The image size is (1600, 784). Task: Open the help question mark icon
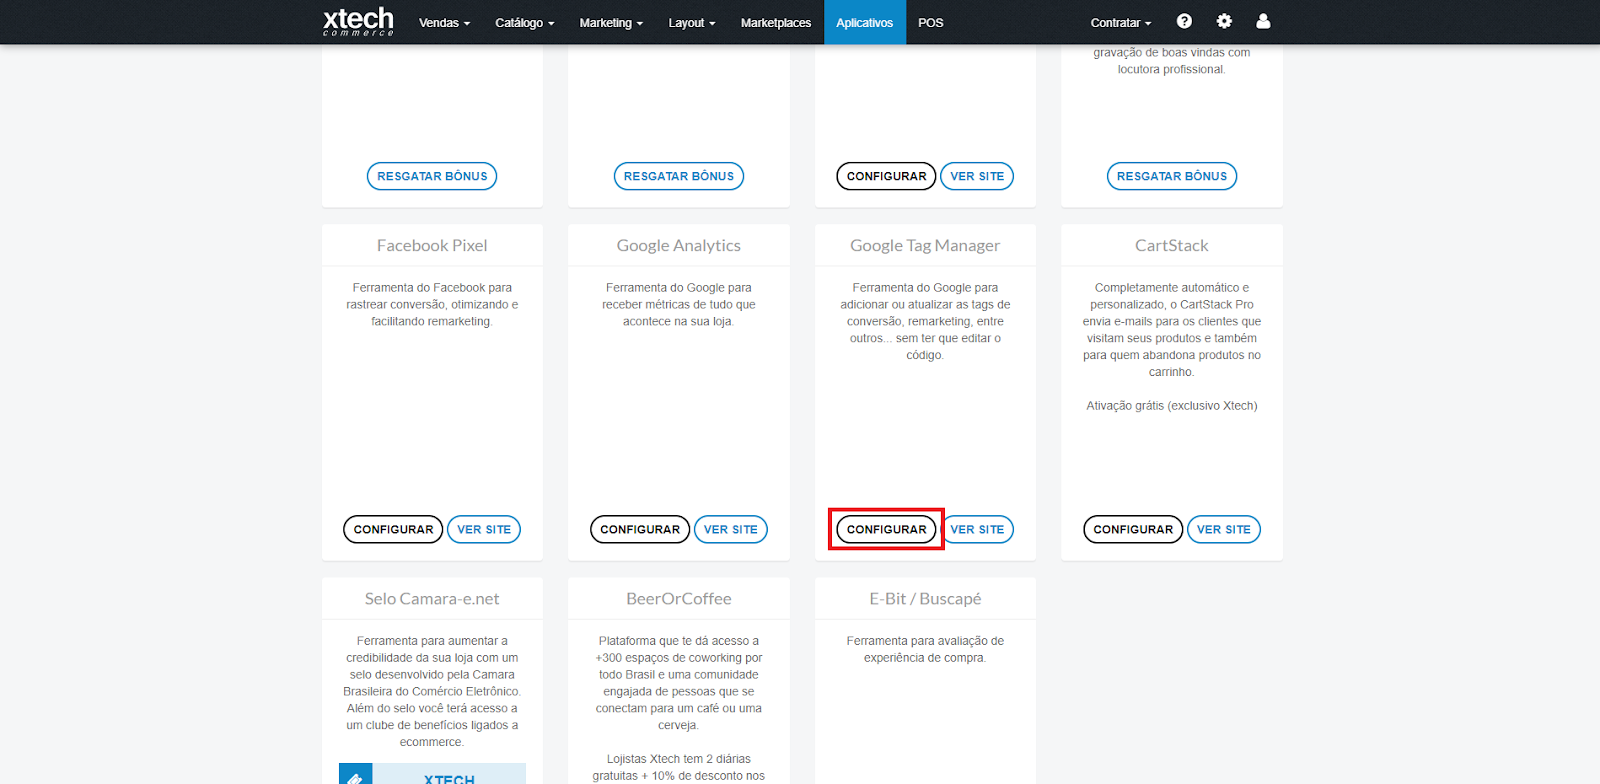(x=1184, y=21)
